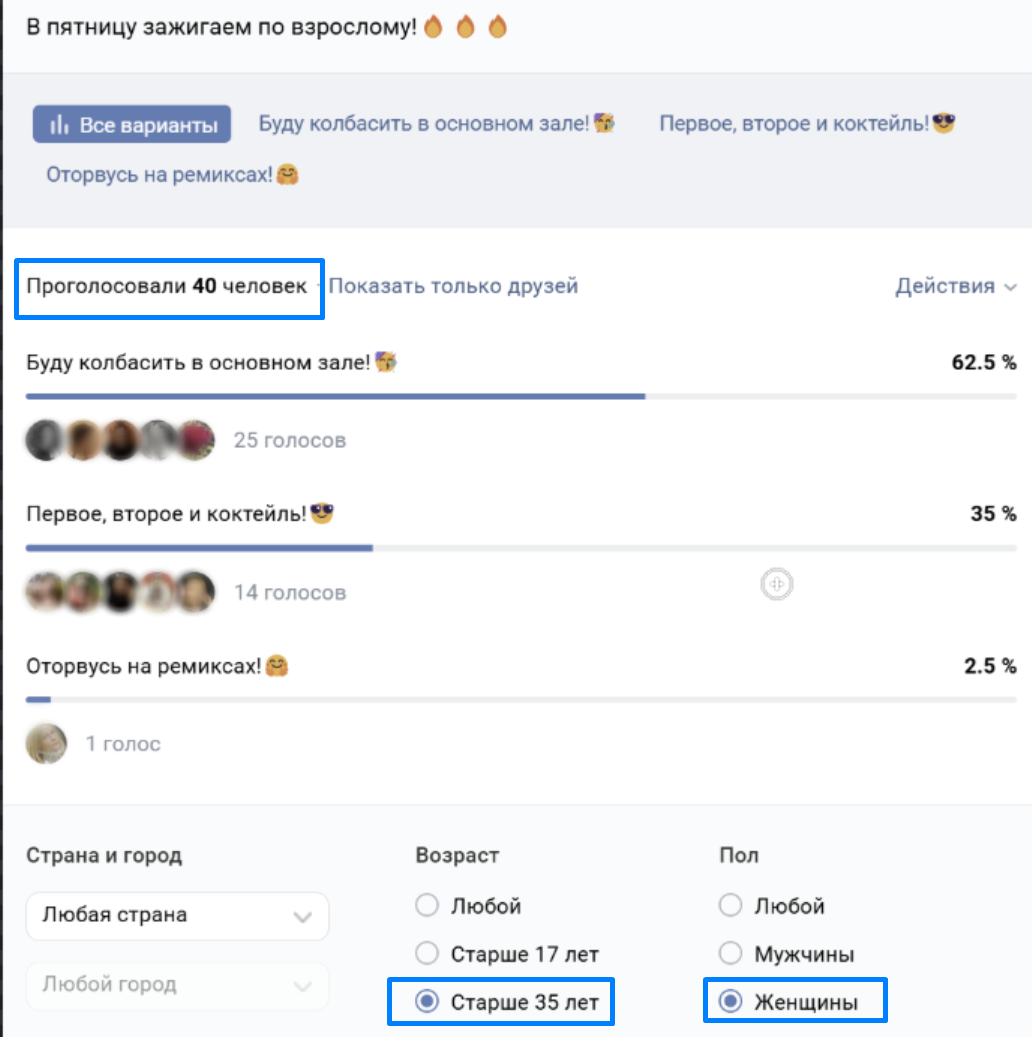Click the sunglasses emoji in the Первое, второе tab

click(943, 124)
